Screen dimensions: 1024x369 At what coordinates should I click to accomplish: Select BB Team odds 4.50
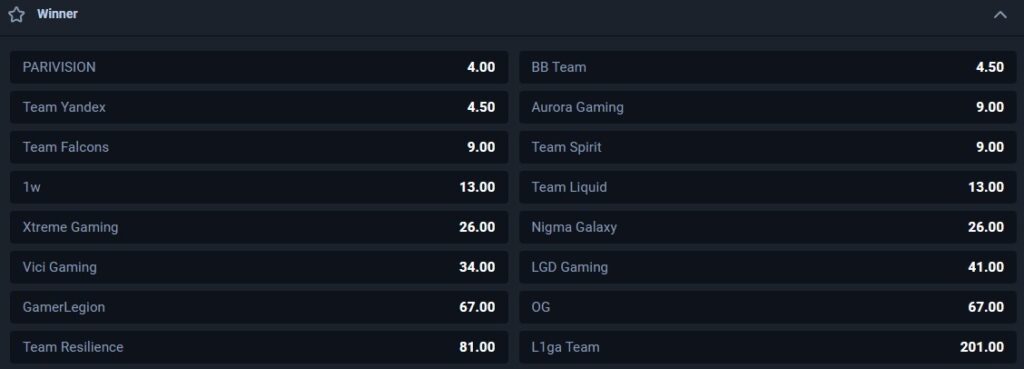(767, 67)
